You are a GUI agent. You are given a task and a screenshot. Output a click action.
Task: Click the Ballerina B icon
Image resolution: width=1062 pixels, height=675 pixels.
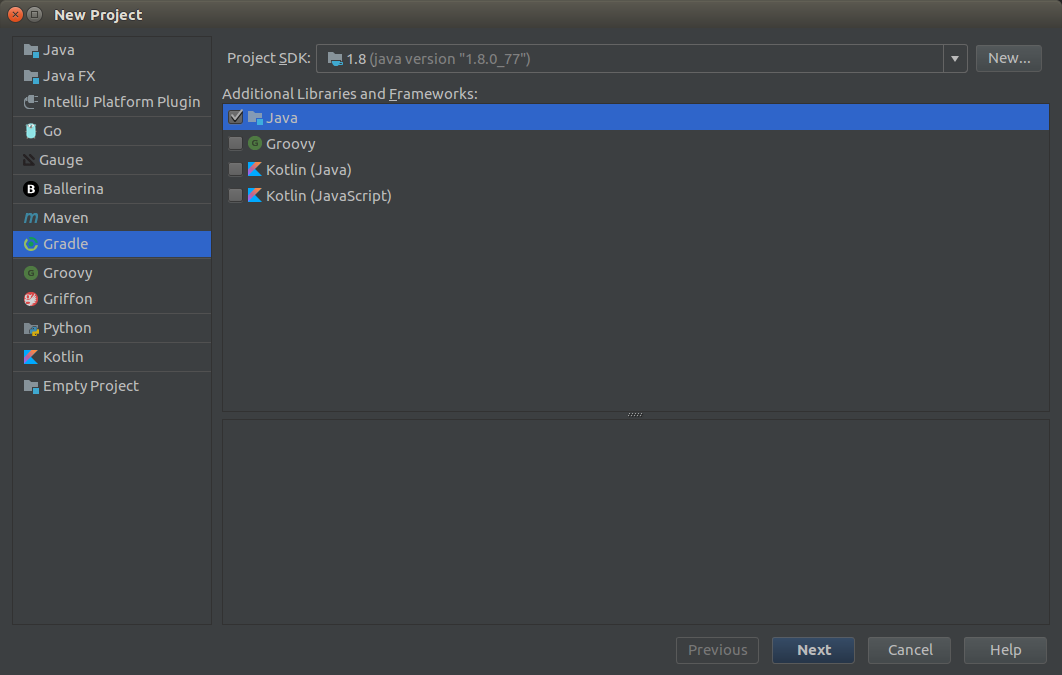(x=31, y=189)
